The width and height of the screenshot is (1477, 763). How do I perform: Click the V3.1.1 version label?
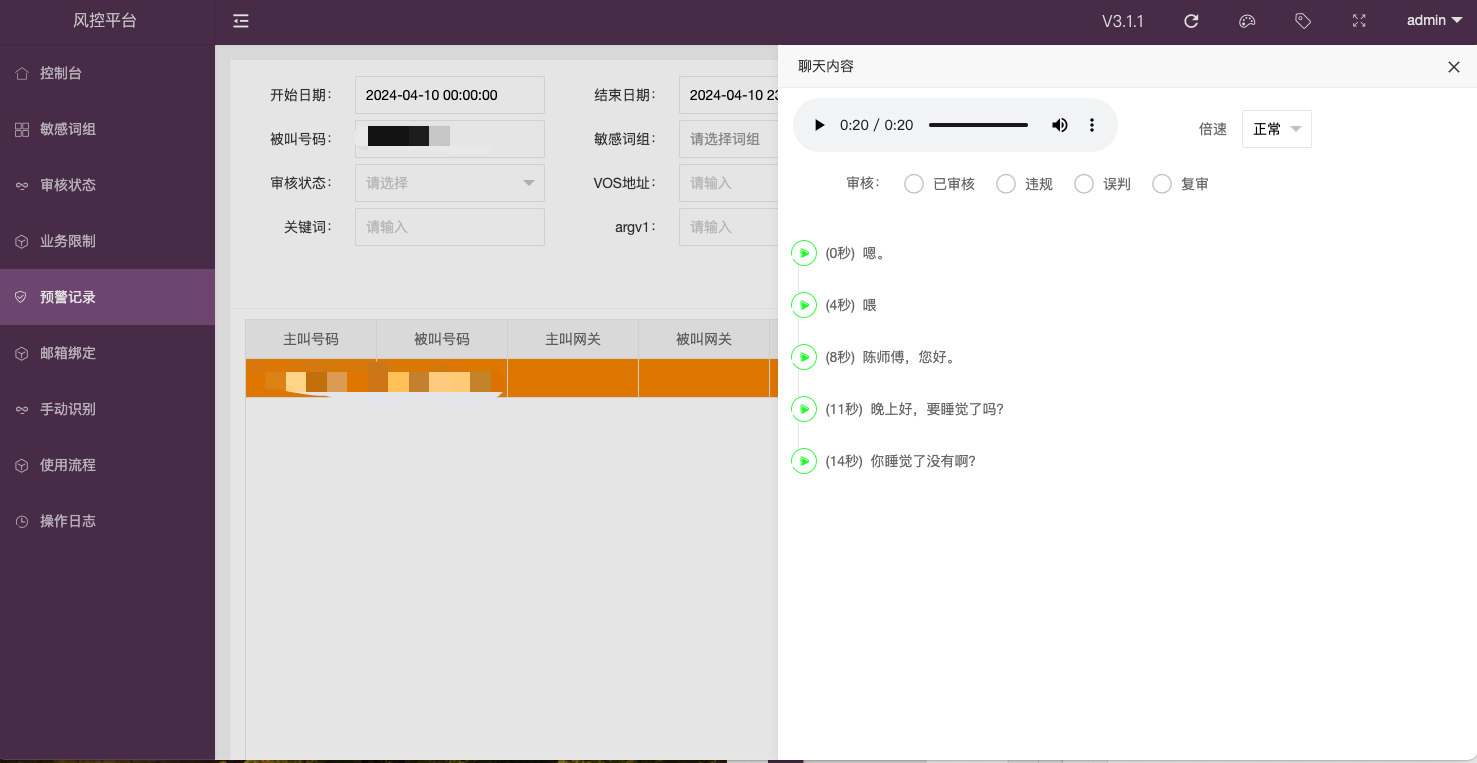coord(1123,21)
